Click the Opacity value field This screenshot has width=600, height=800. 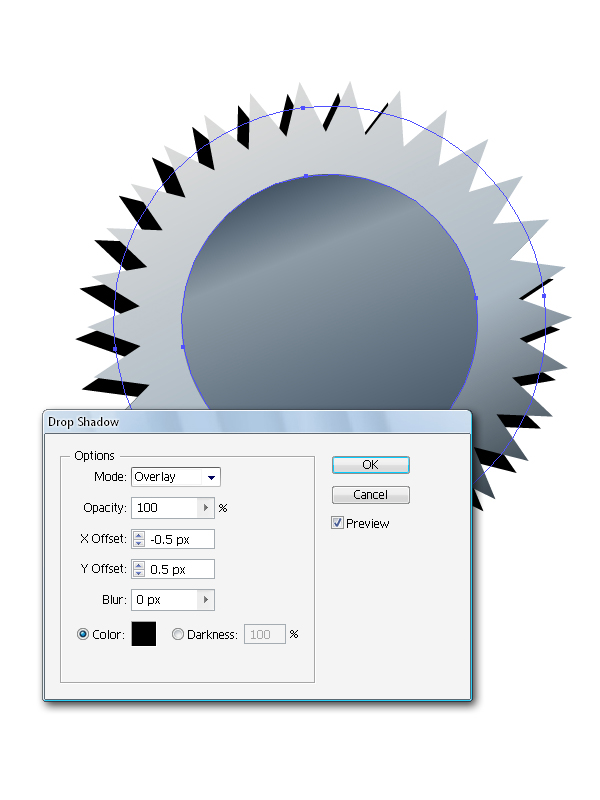pos(165,508)
